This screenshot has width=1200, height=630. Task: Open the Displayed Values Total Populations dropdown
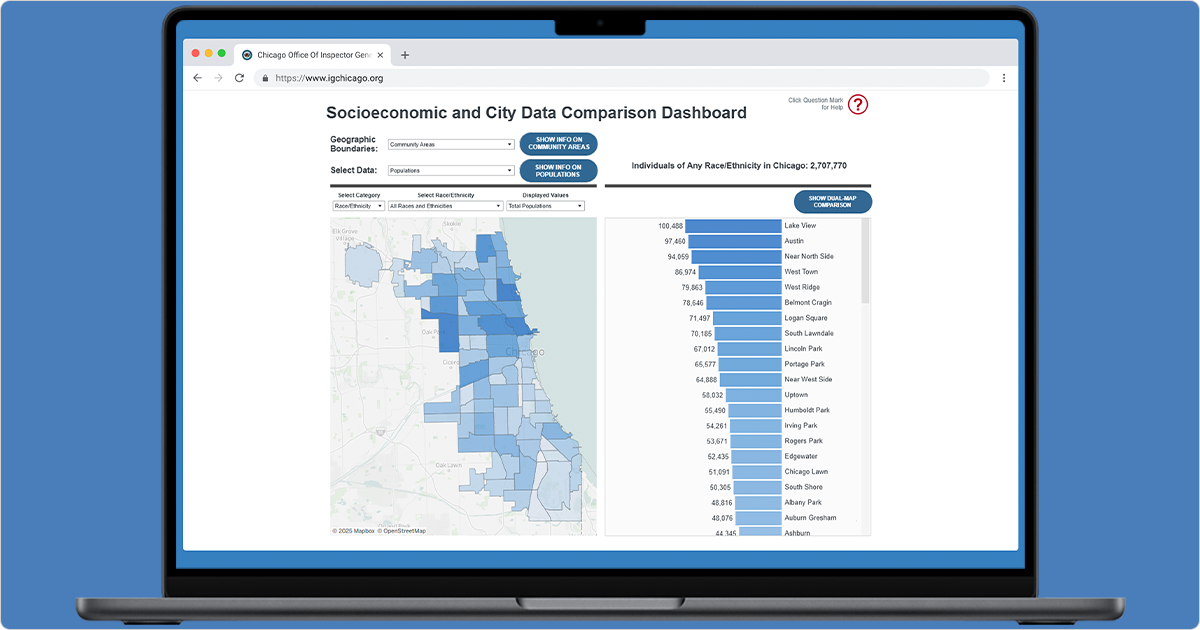(545, 206)
